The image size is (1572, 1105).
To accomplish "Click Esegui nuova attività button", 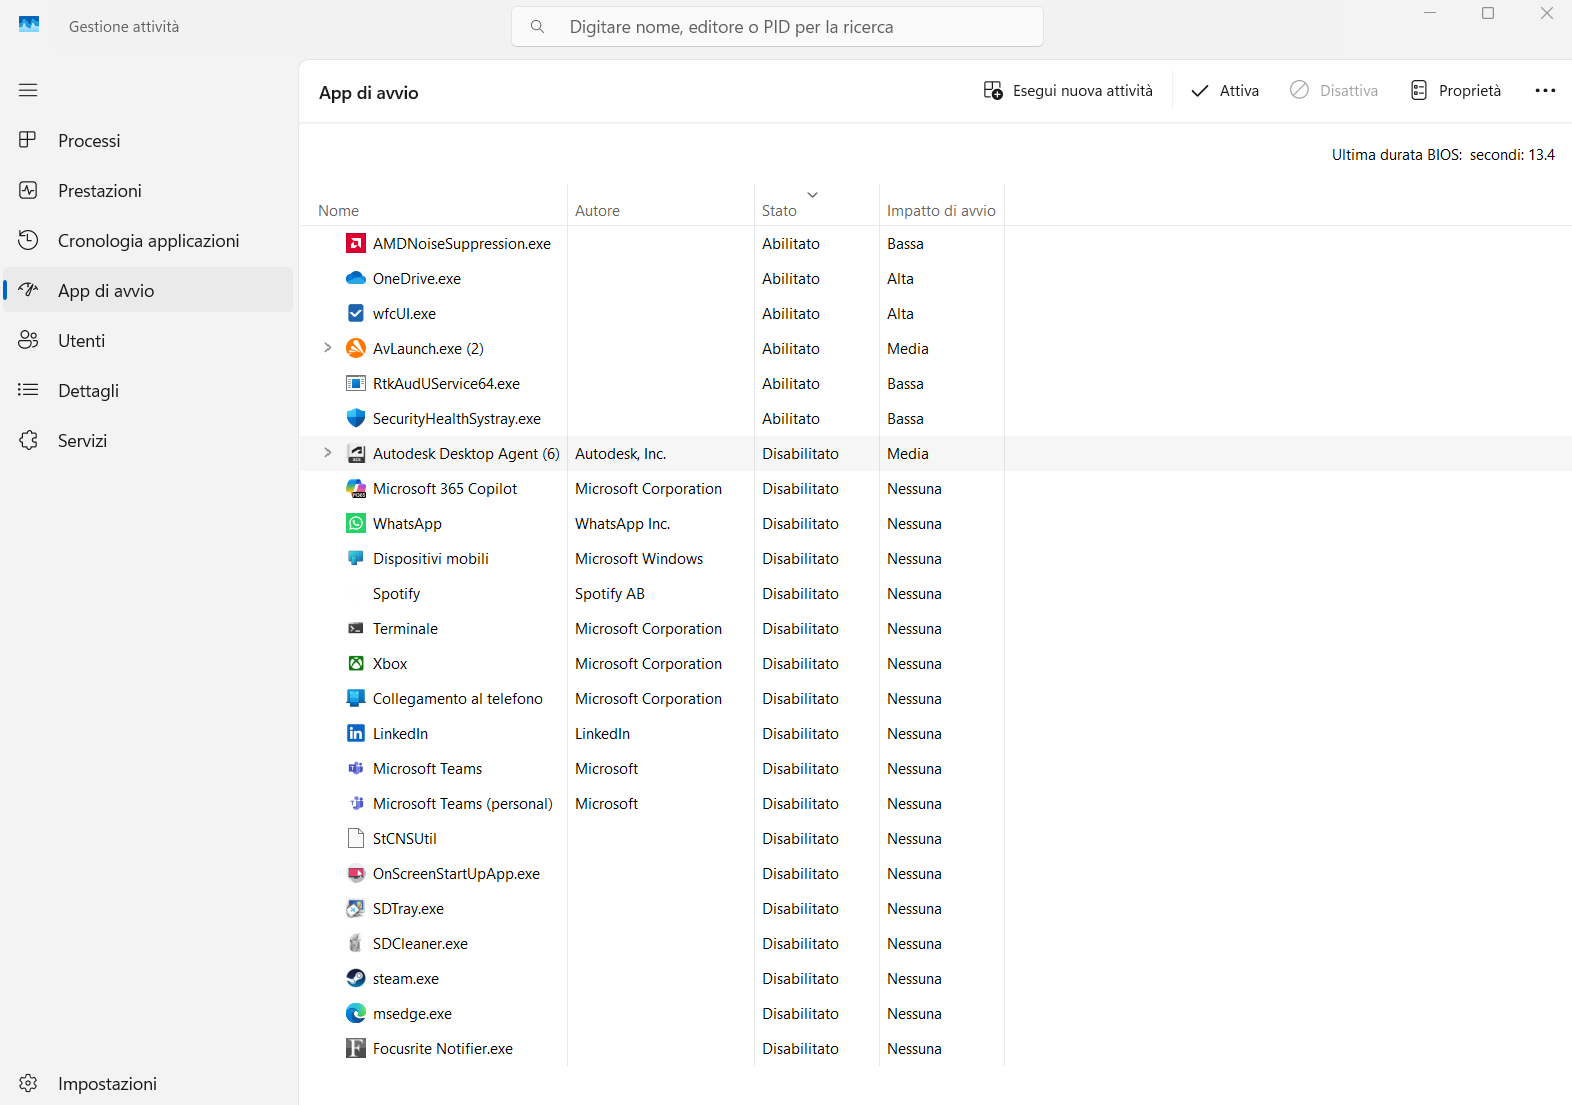I will click(1068, 91).
